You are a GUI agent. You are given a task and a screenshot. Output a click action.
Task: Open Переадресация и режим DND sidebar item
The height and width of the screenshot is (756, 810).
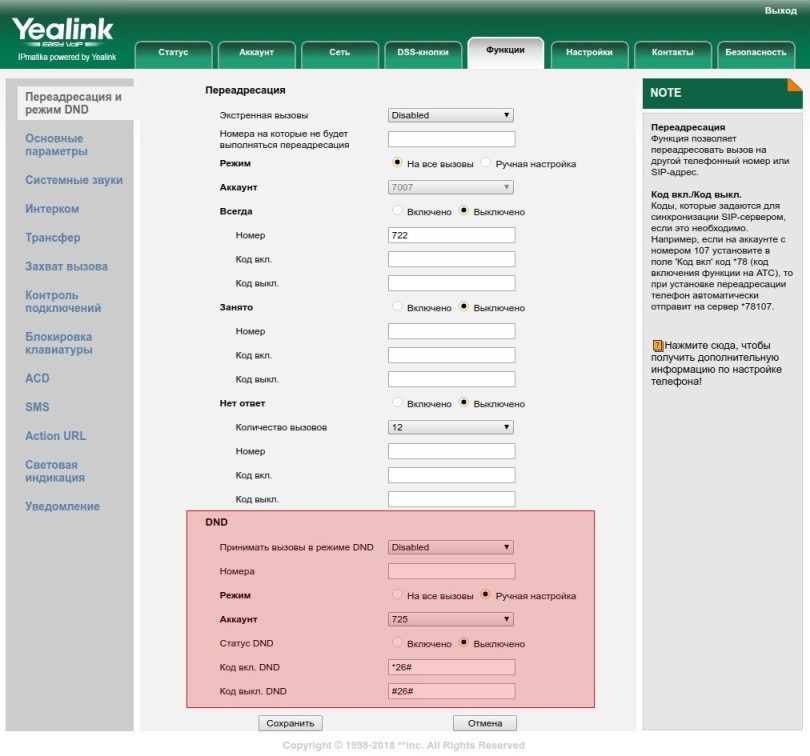point(73,103)
